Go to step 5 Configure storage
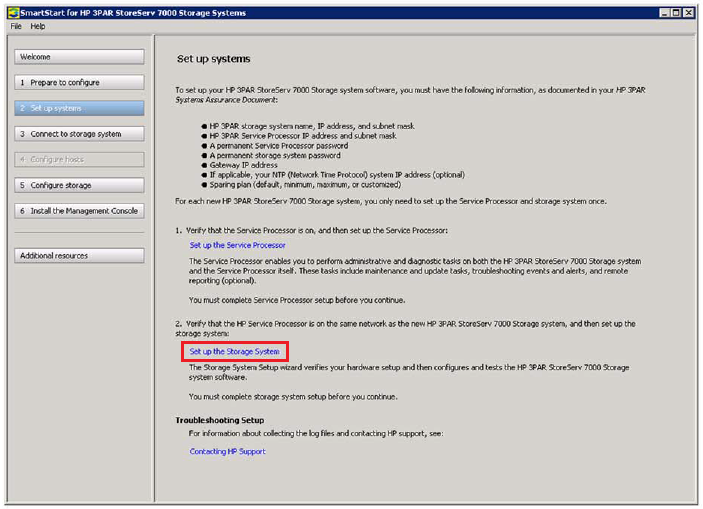 [80, 185]
